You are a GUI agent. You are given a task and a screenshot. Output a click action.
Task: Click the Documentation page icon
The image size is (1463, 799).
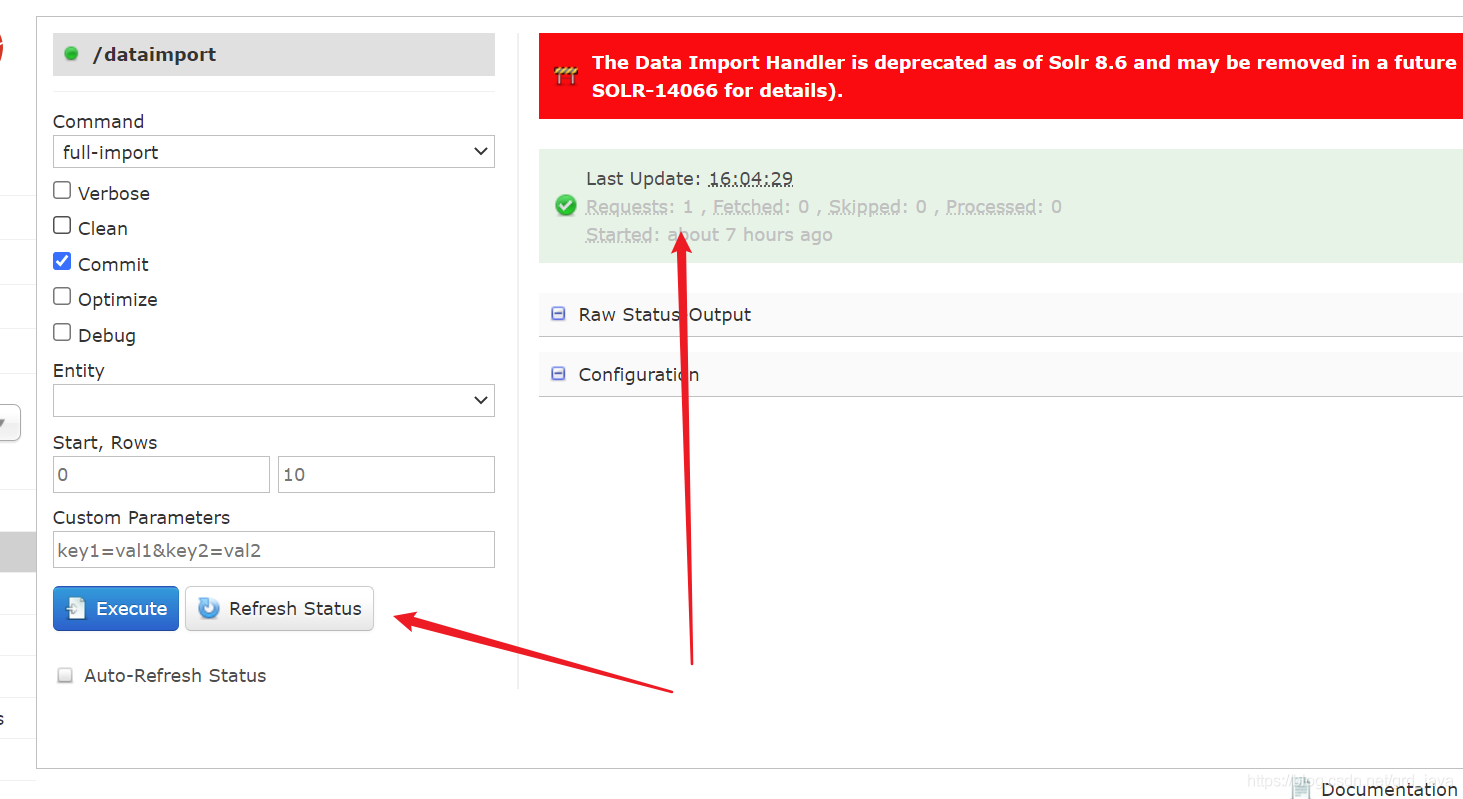coord(1301,789)
